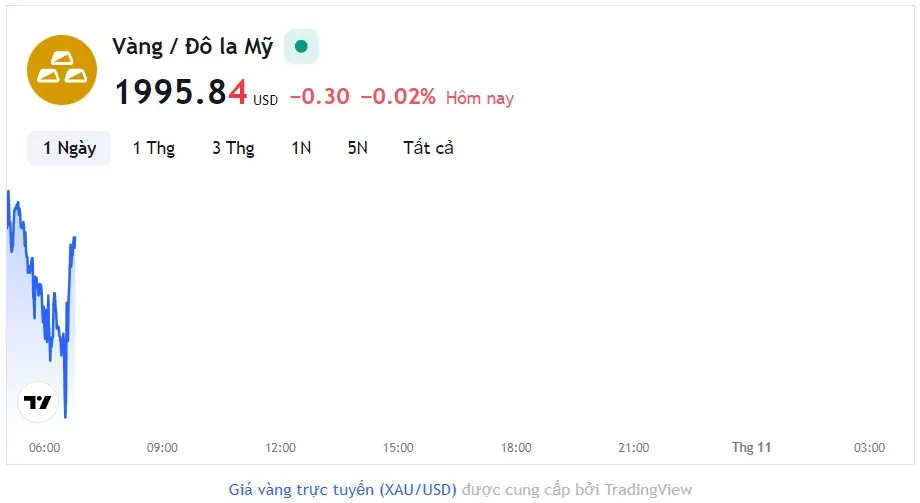The width and height of the screenshot is (920, 503).
Task: Select the 1 Ngày time range tab
Action: [69, 148]
